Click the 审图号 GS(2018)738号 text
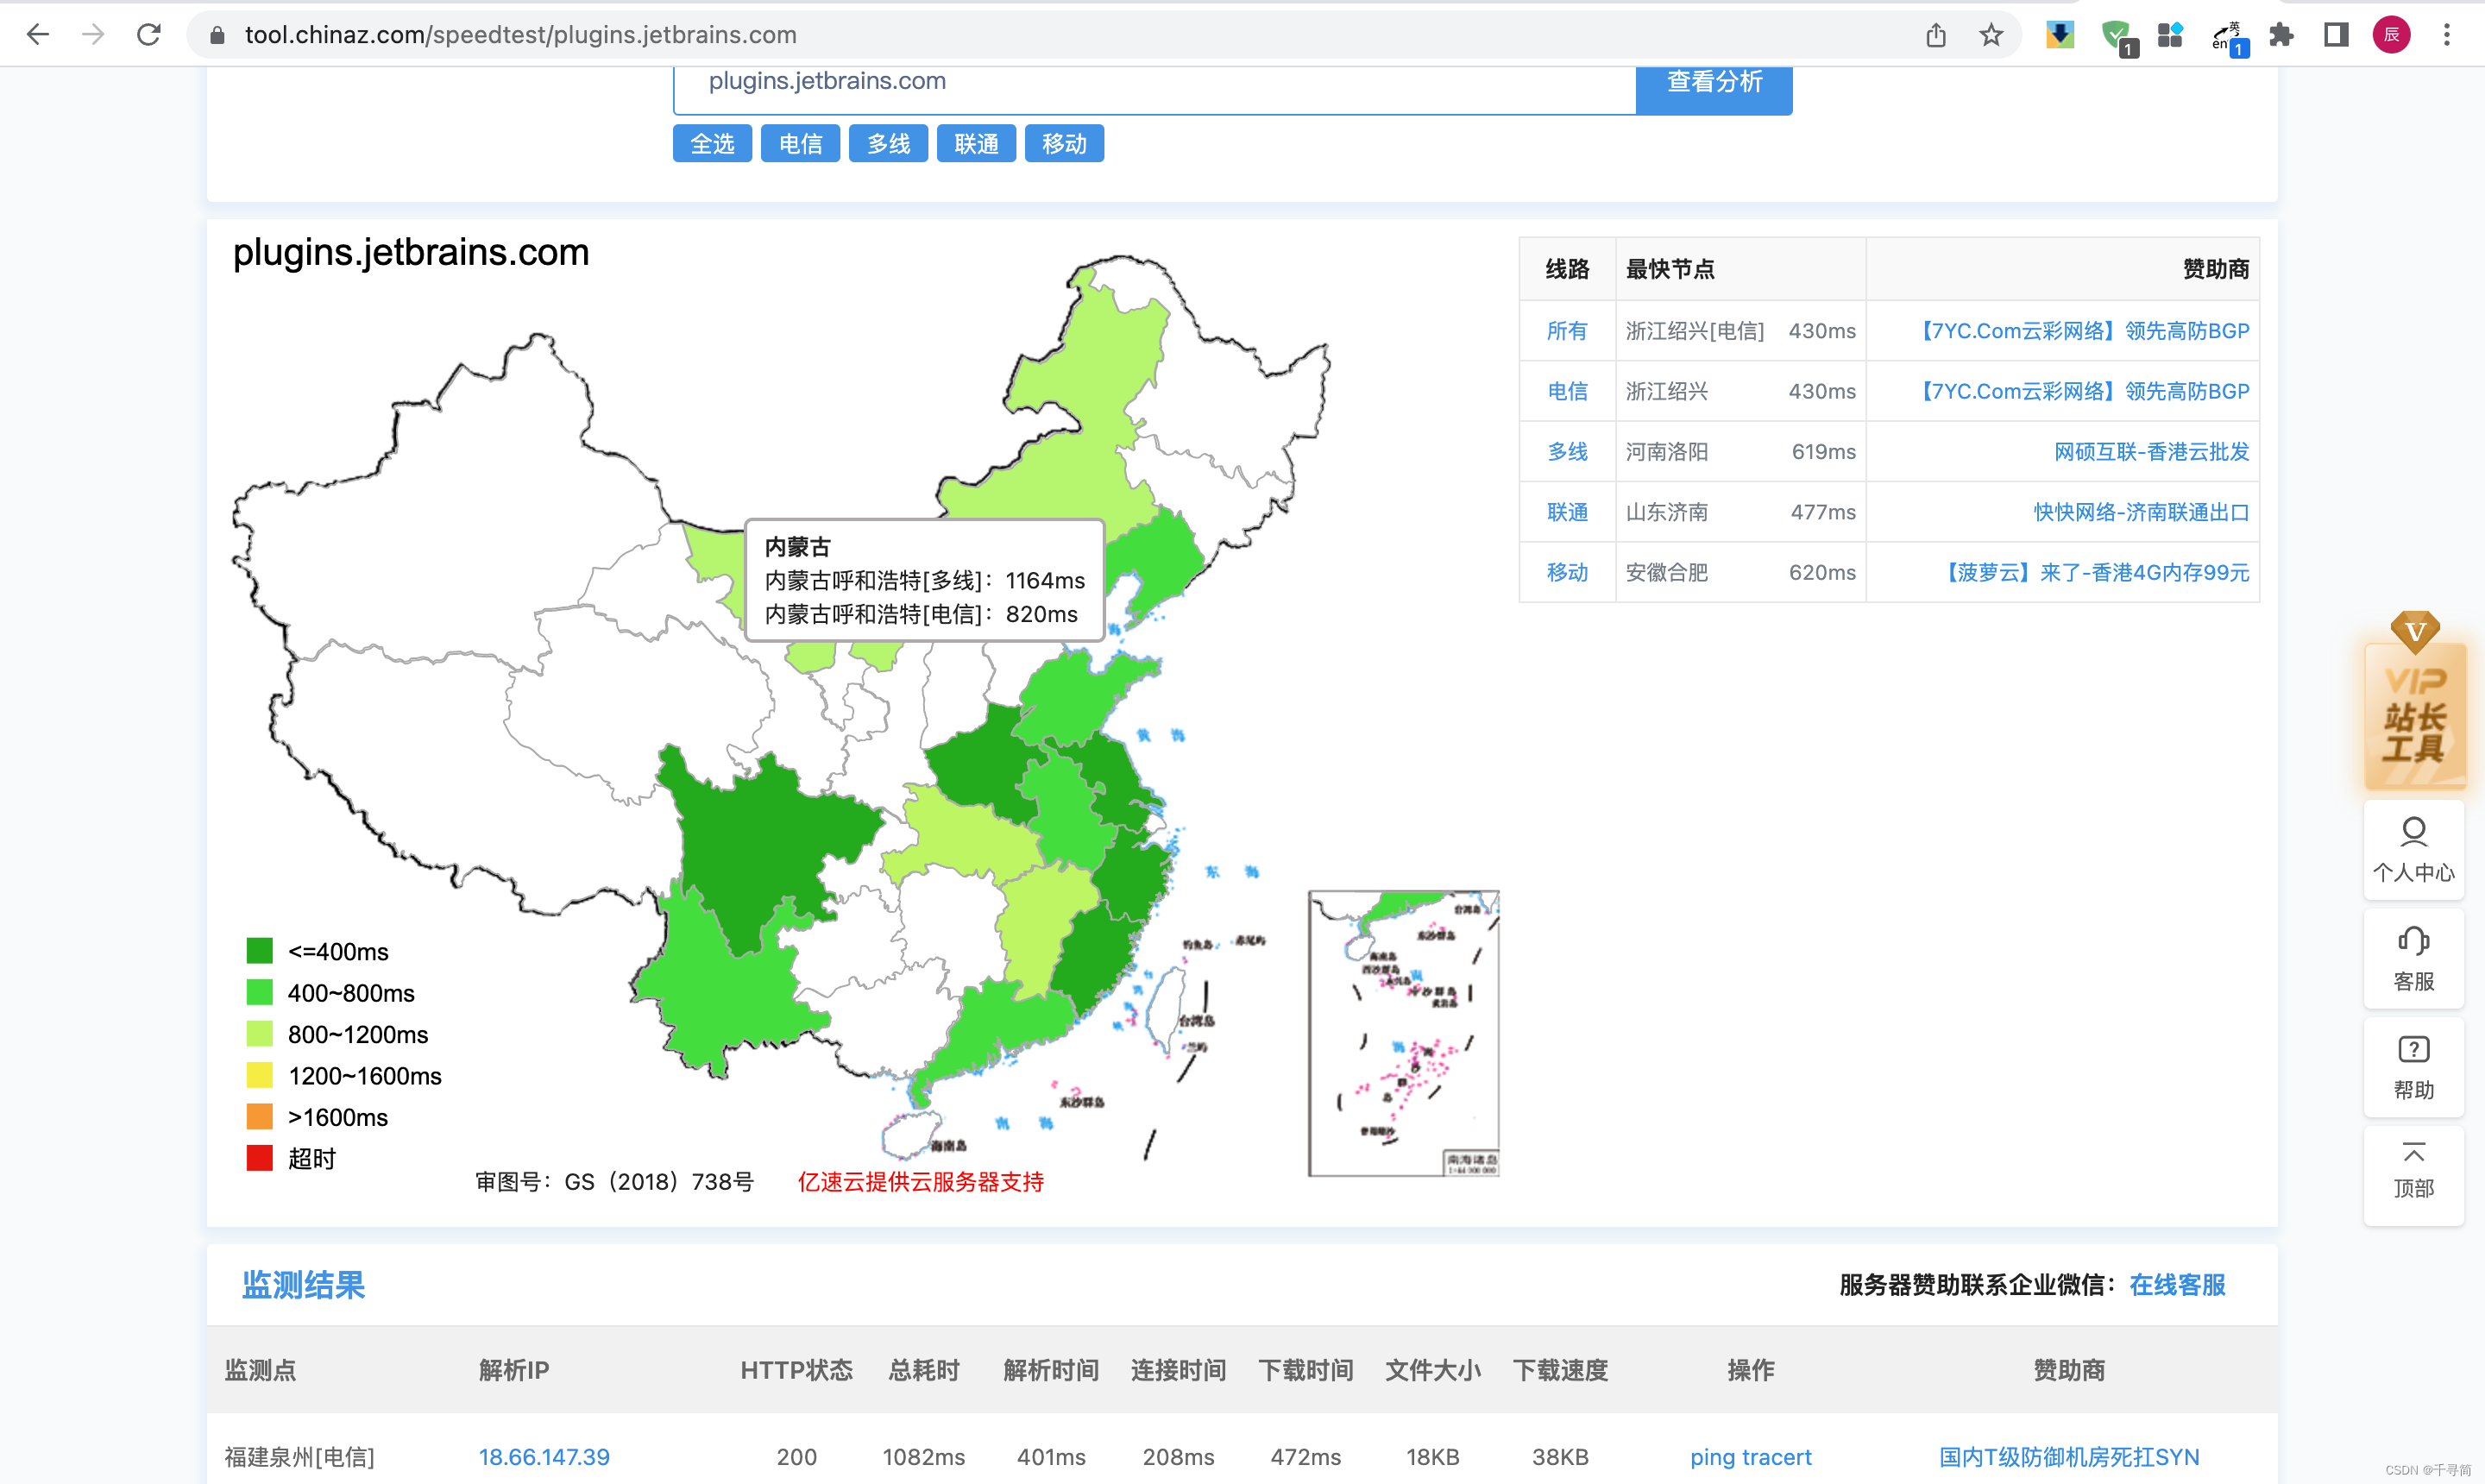Screen dimensions: 2485x1484 [614, 1182]
